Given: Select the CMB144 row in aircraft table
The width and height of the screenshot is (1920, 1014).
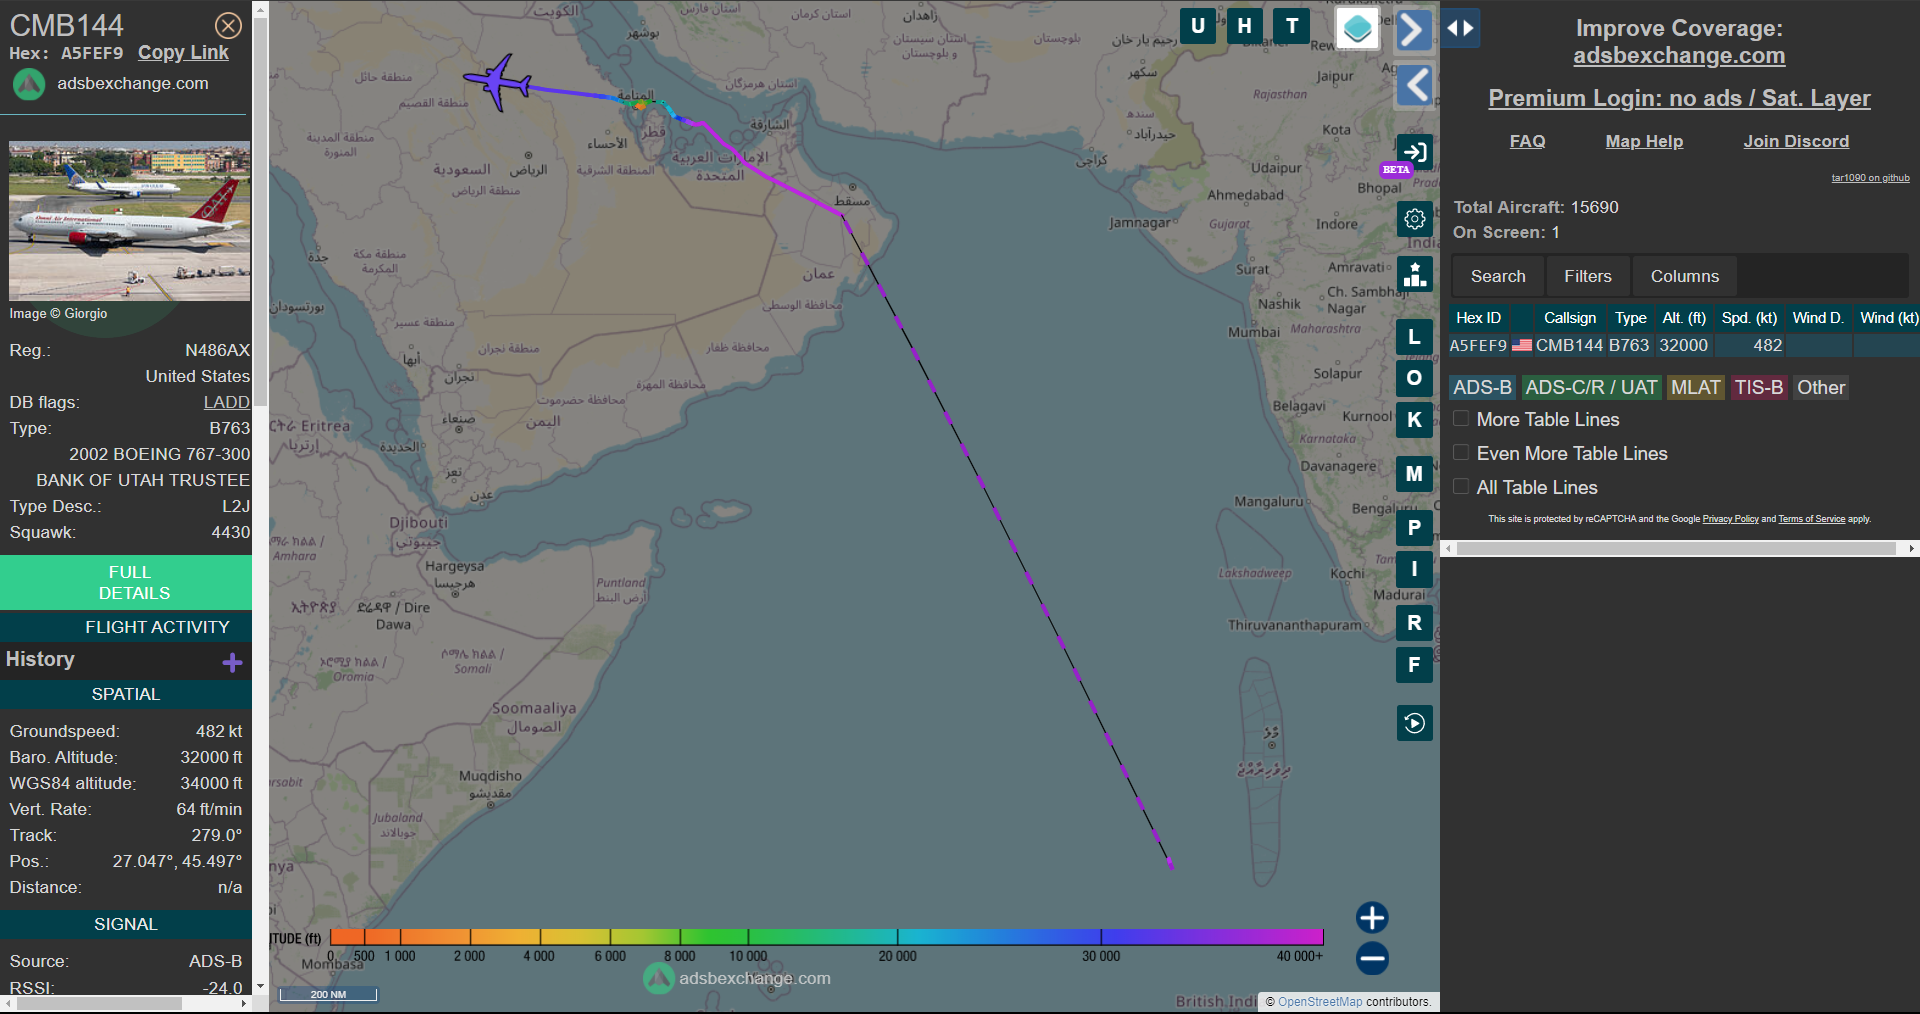Looking at the screenshot, I should 1684,345.
